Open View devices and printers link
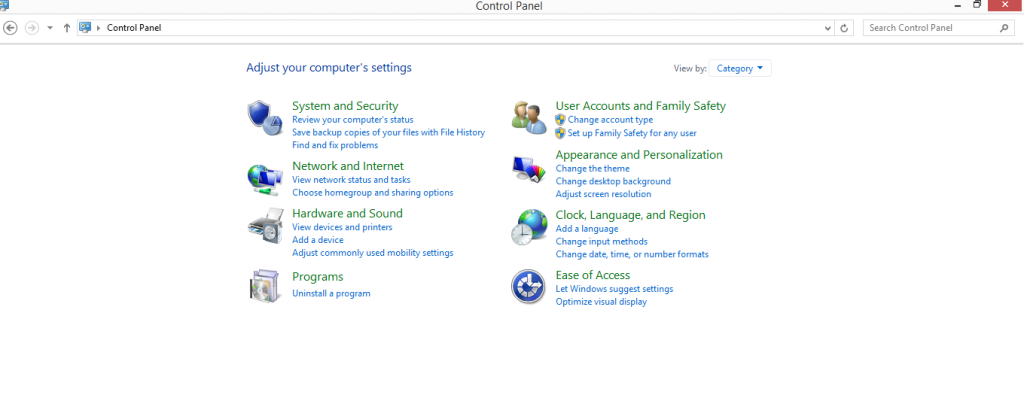This screenshot has height=407, width=1024. (342, 227)
